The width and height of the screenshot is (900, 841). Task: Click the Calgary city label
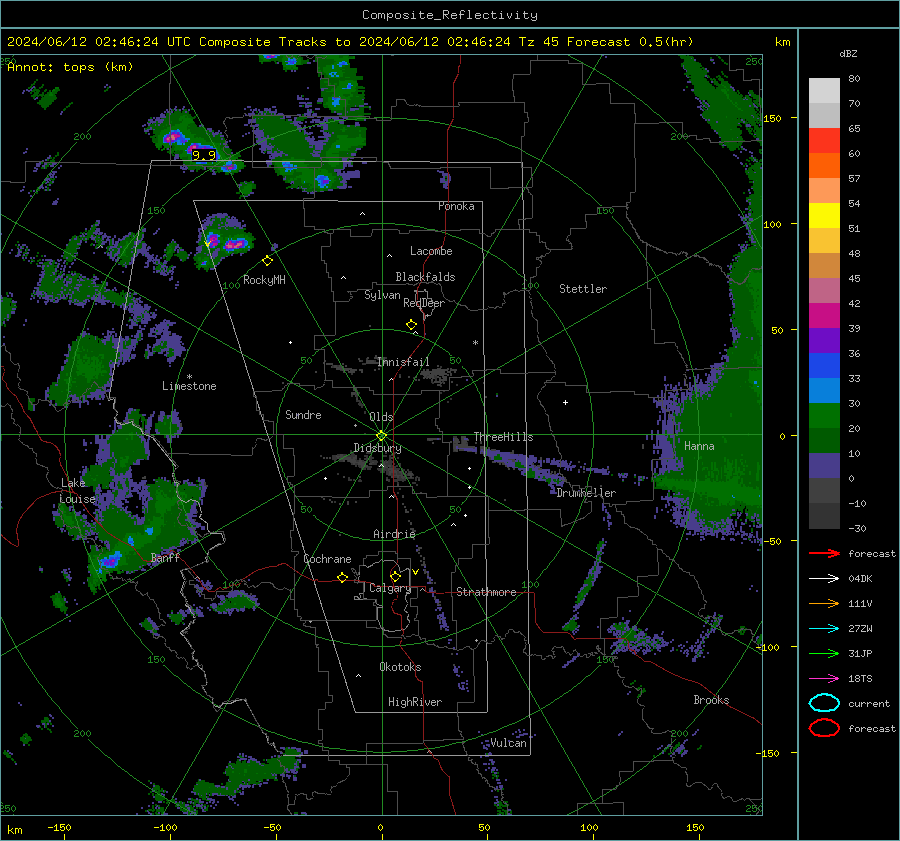click(x=390, y=588)
